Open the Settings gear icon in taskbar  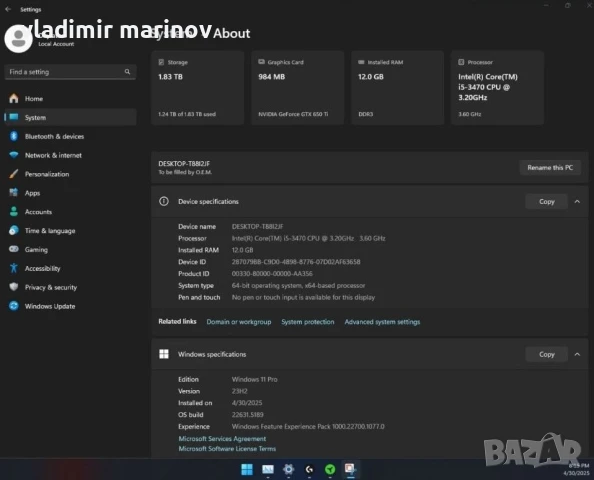click(x=288, y=469)
